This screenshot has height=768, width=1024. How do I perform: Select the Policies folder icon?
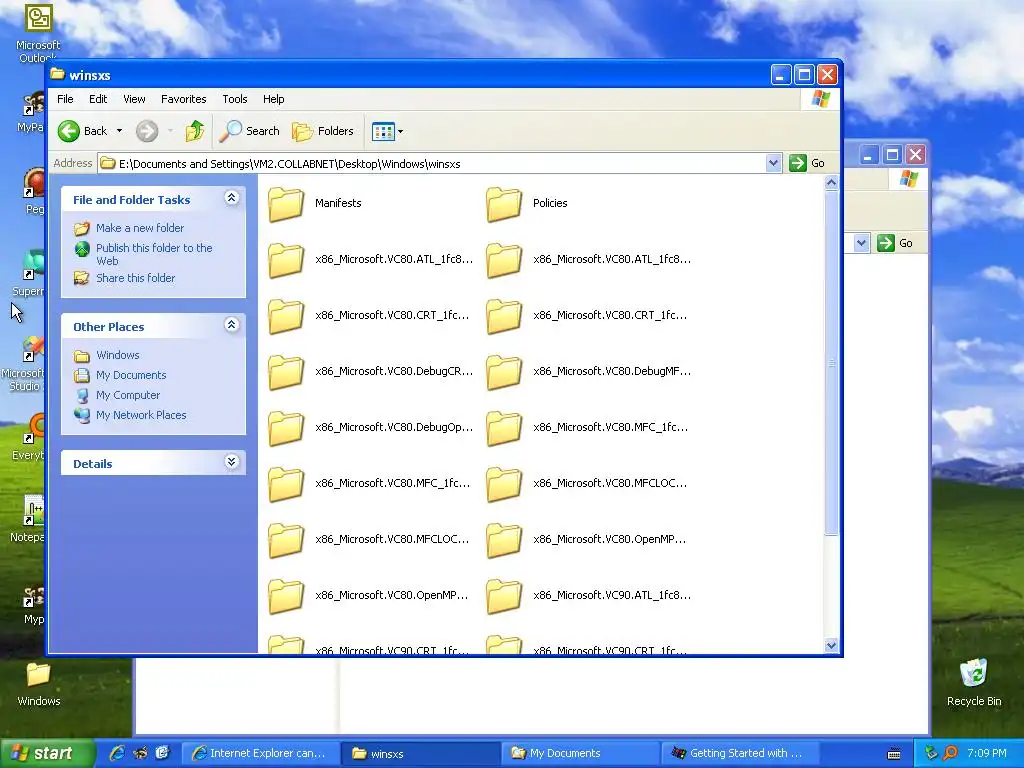504,204
